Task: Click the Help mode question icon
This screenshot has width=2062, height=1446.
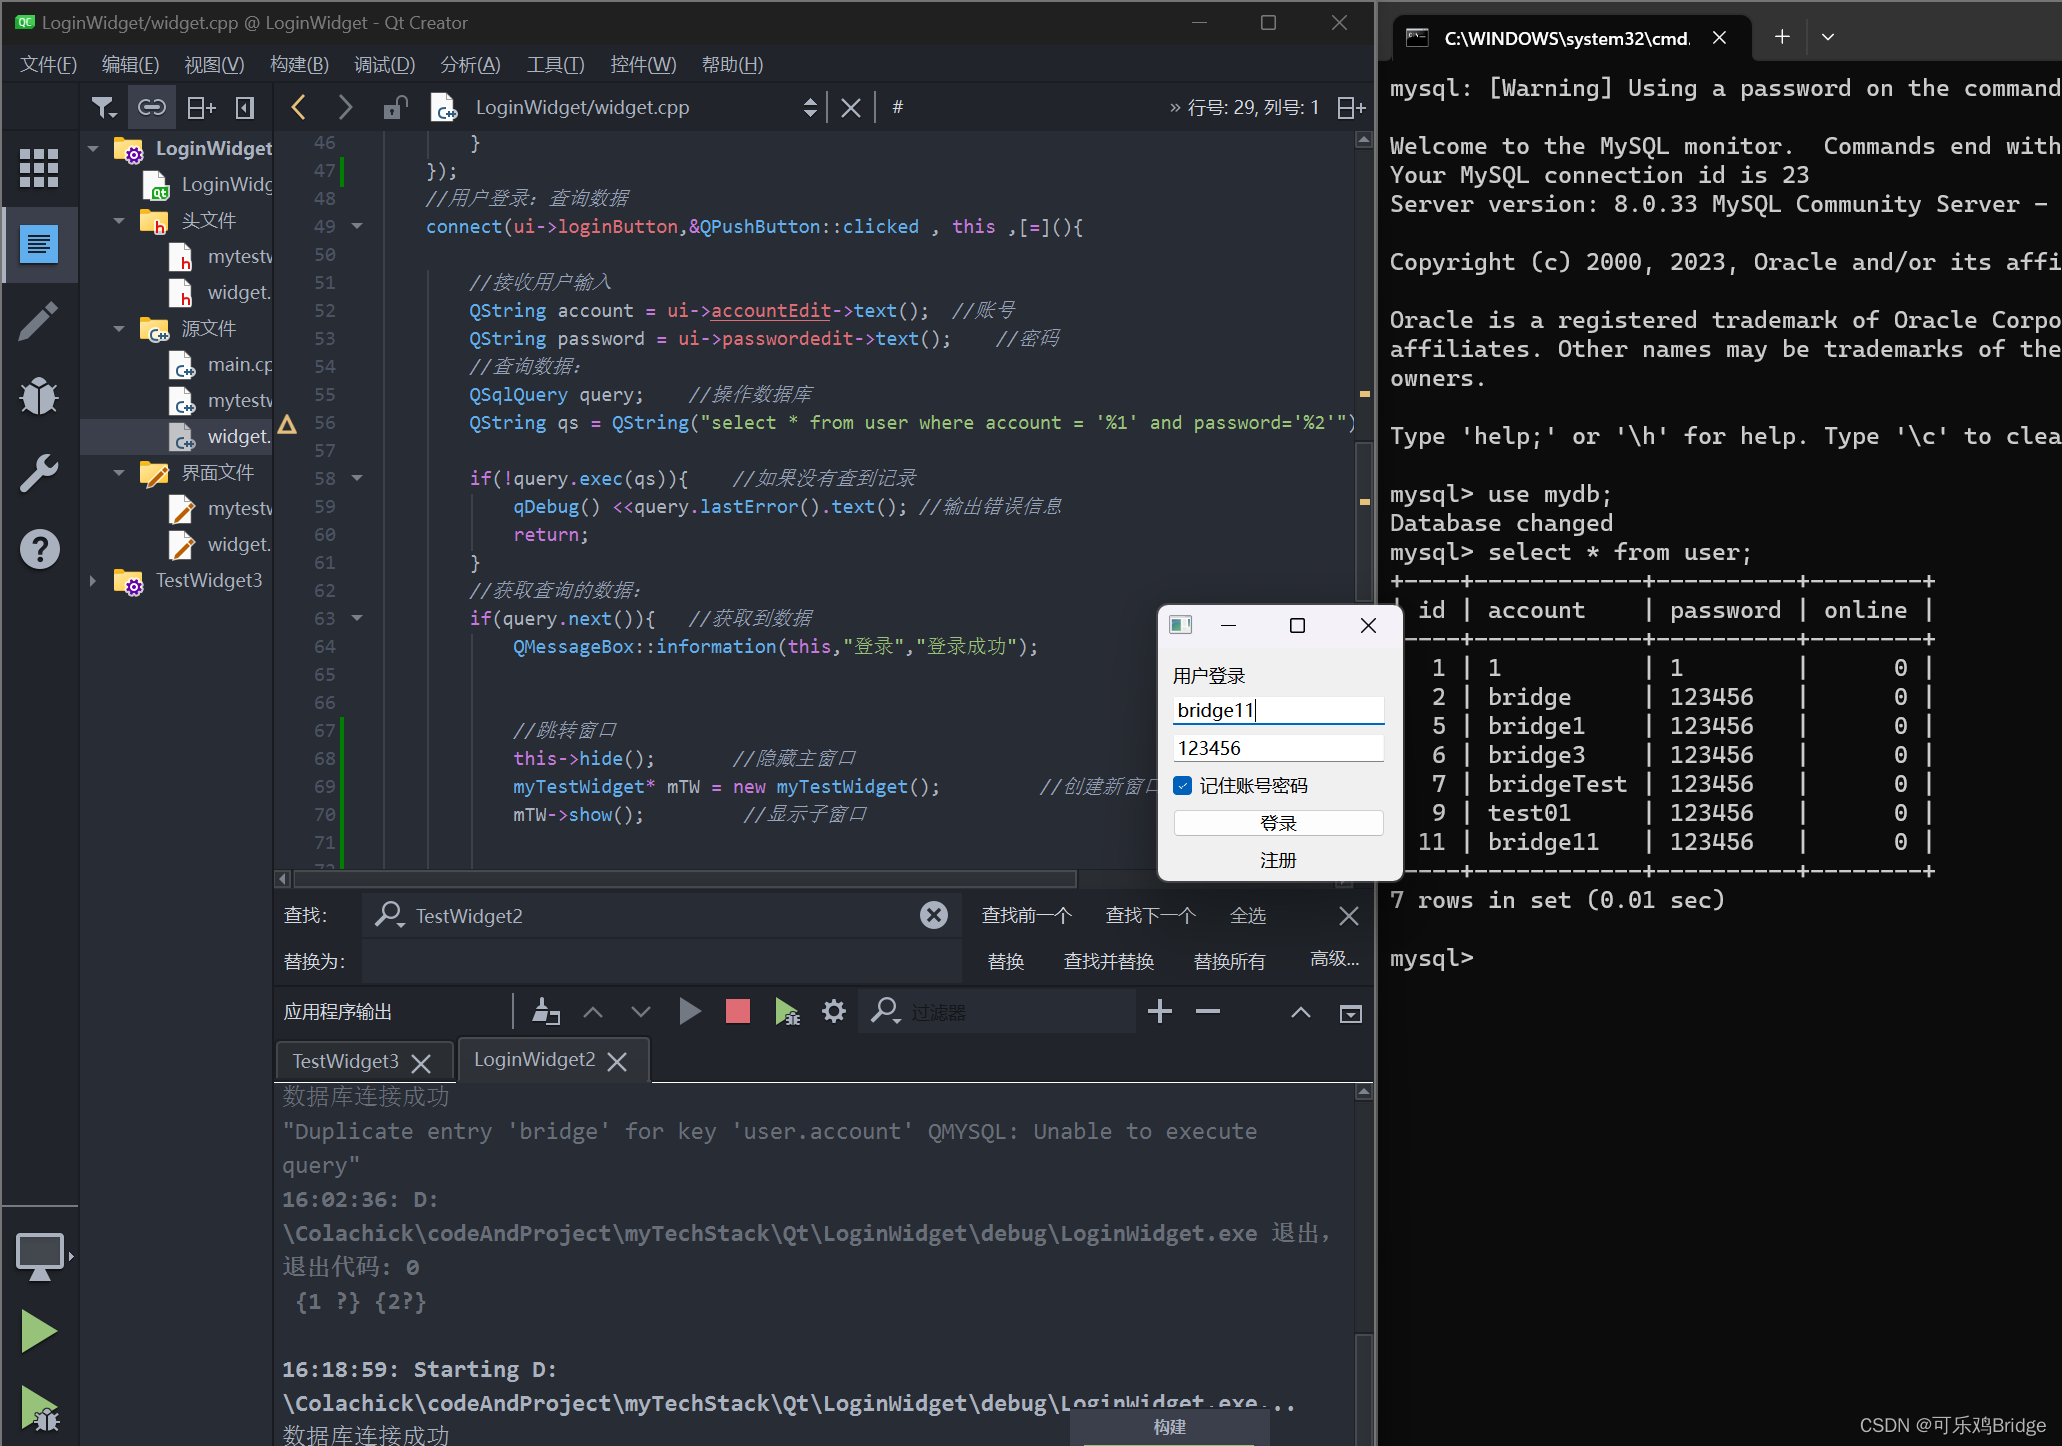Action: [x=39, y=549]
